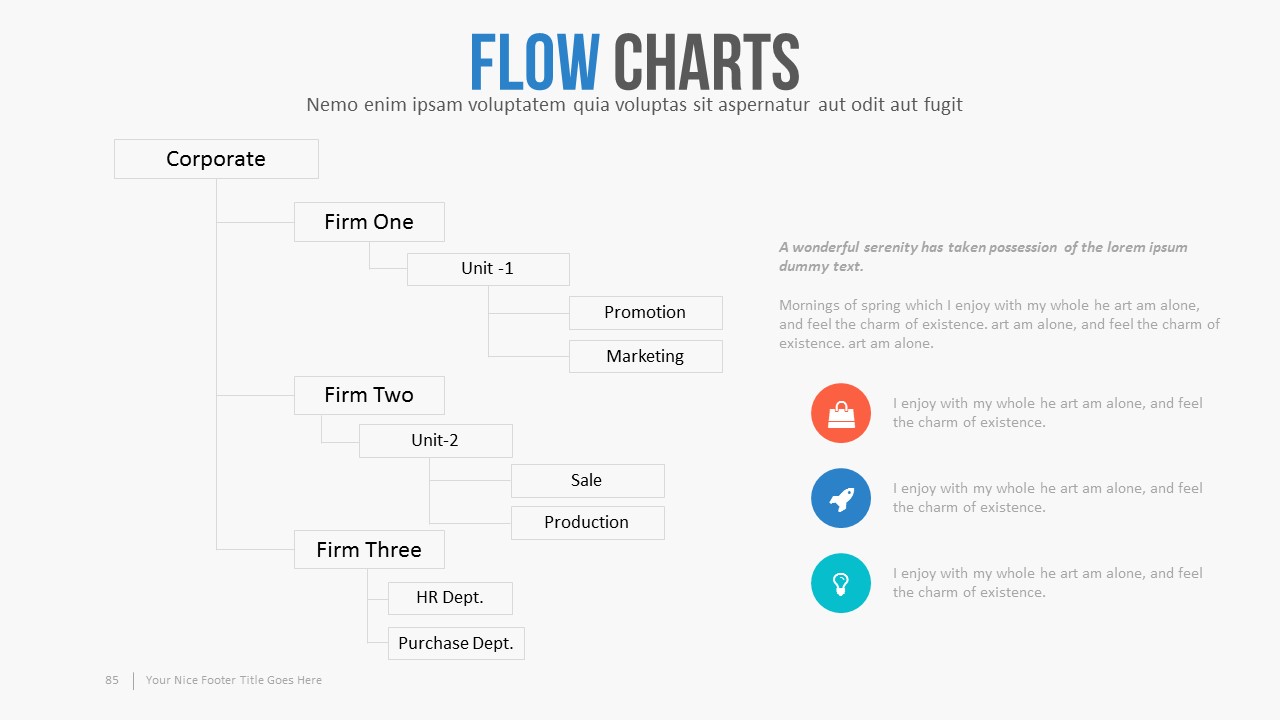
Task: Select the Firm One box
Action: [x=369, y=222]
